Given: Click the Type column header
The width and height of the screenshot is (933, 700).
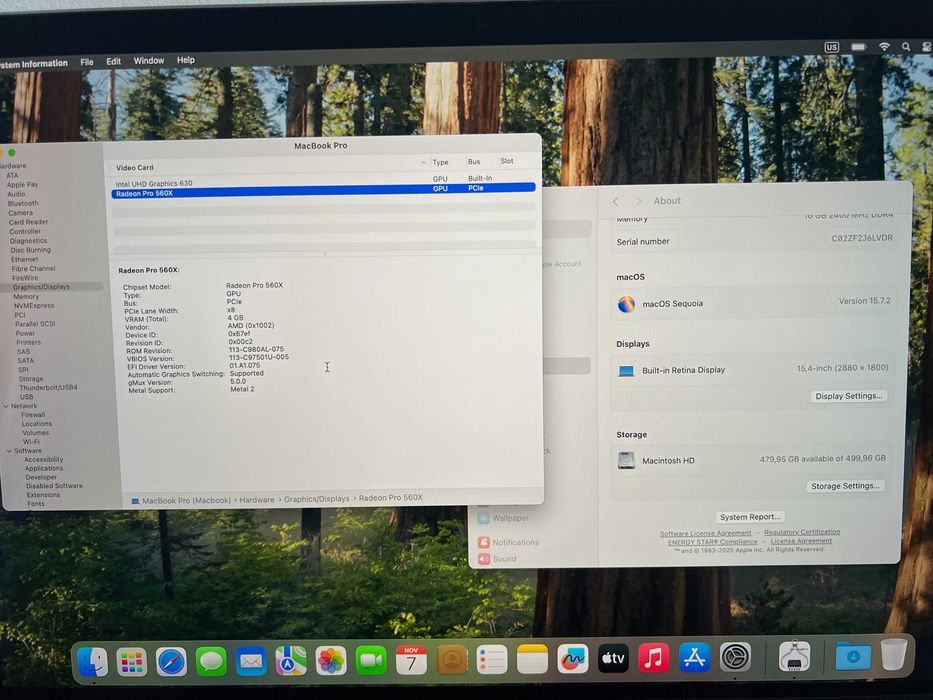Looking at the screenshot, I should 440,162.
